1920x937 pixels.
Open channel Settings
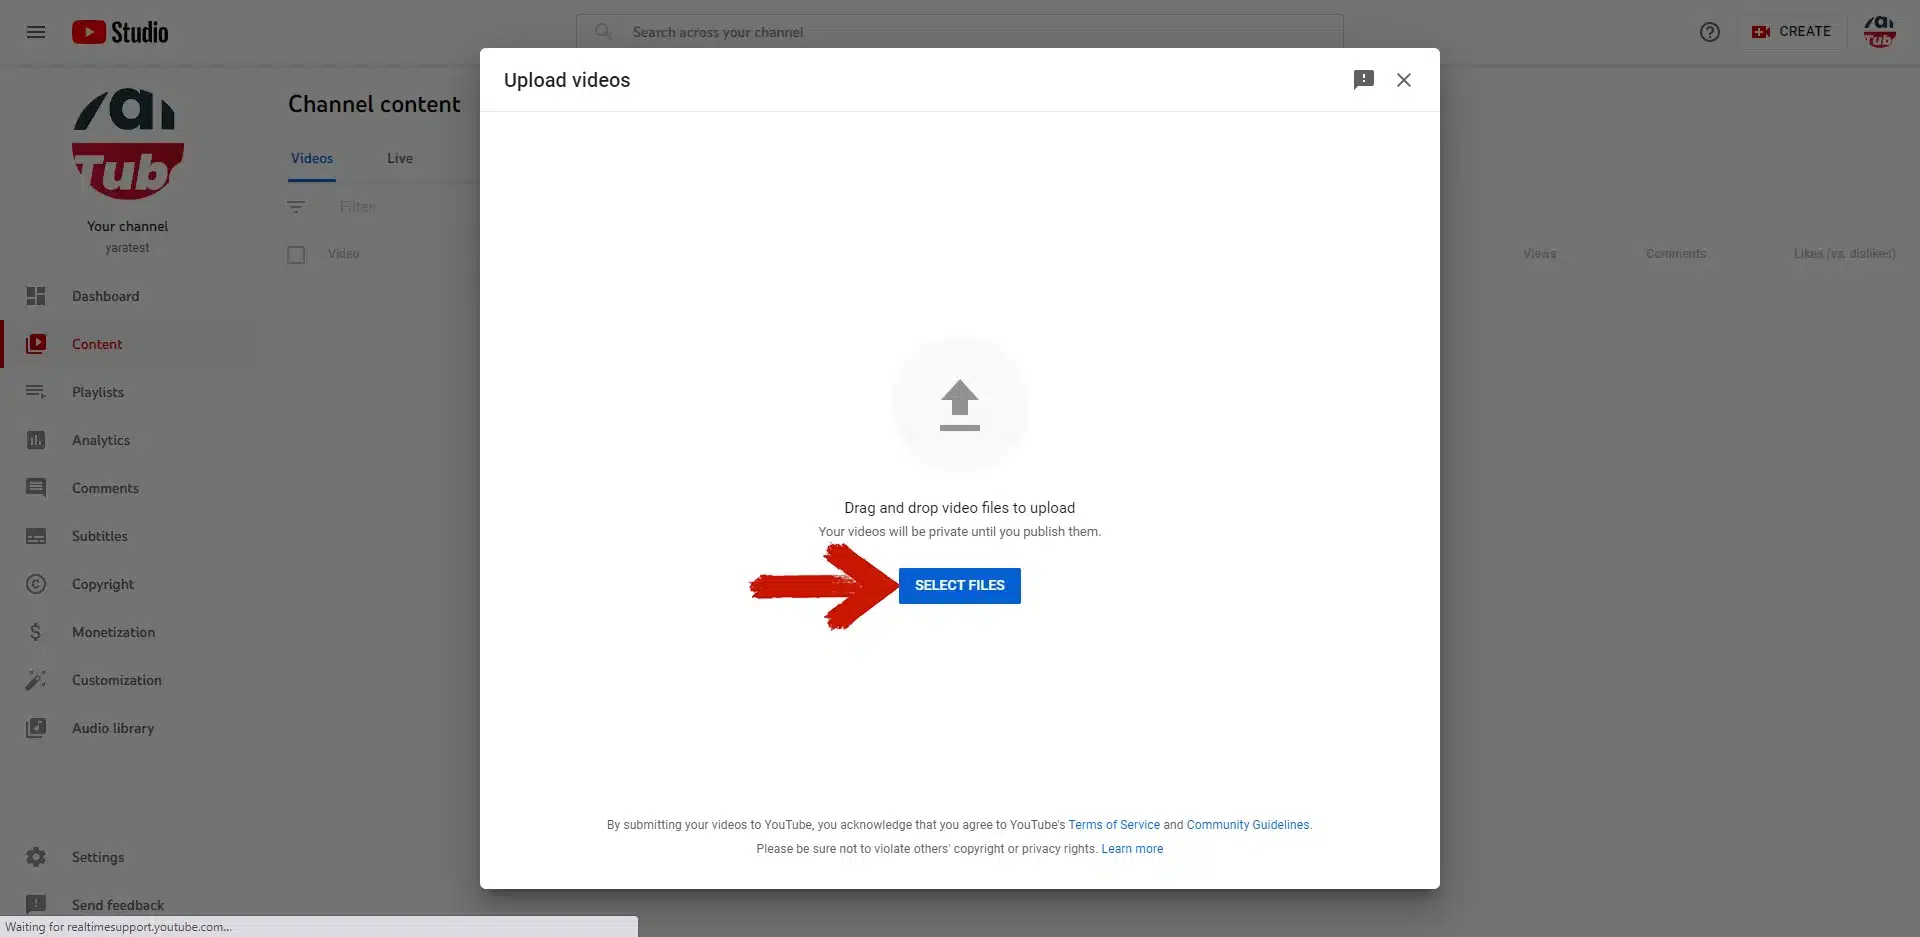(x=98, y=857)
